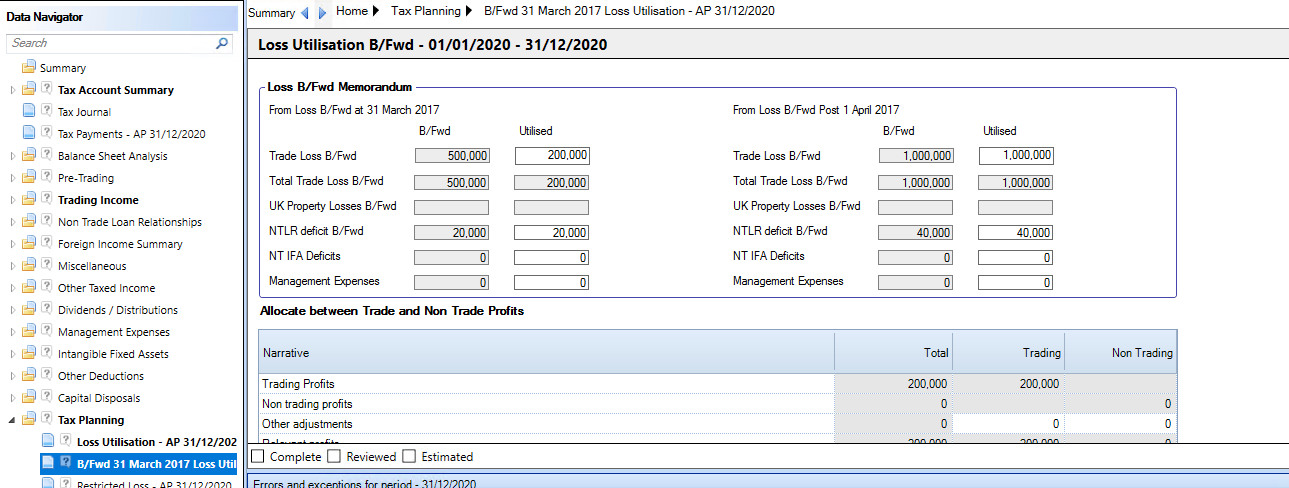Click the Total column header
The width and height of the screenshot is (1289, 488).
click(x=892, y=352)
